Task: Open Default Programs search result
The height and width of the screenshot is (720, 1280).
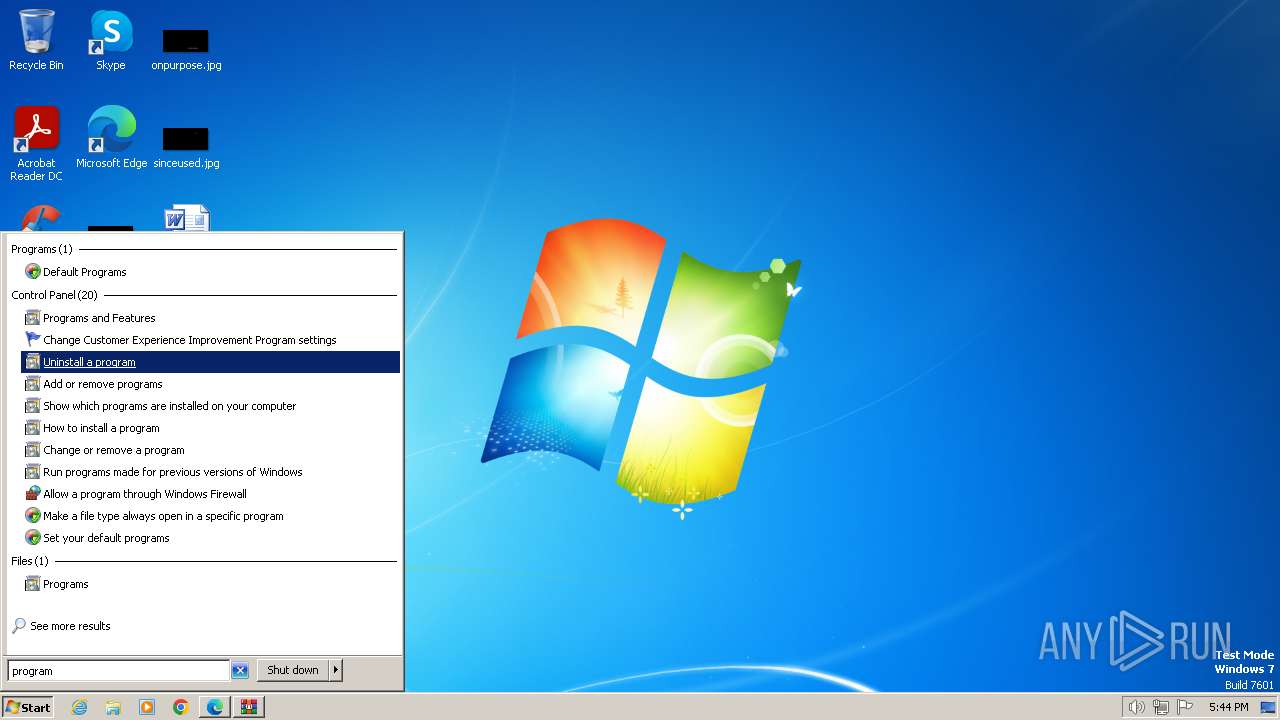Action: pos(211,272)
